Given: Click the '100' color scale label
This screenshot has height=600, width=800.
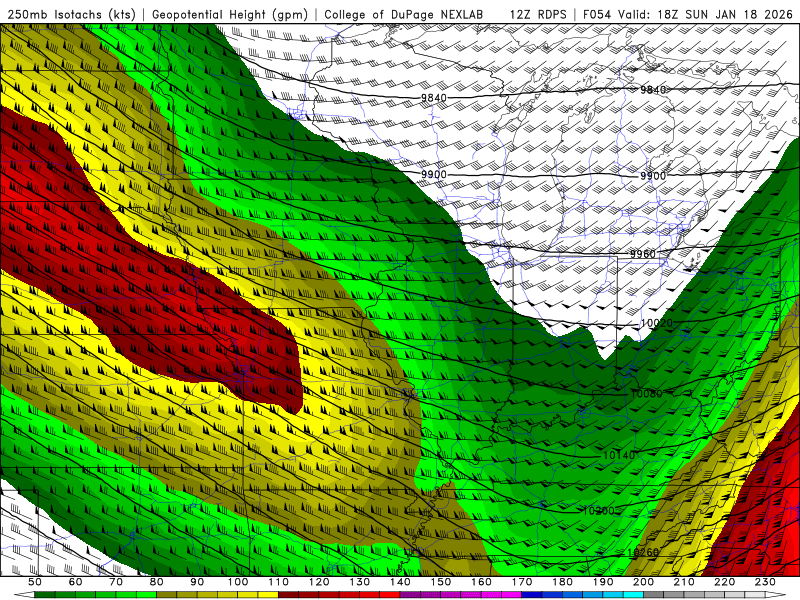Looking at the screenshot, I should (x=238, y=582).
